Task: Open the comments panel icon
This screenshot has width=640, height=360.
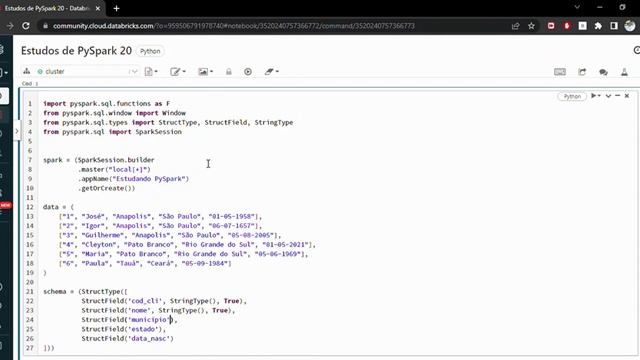Action: pyautogui.click(x=603, y=72)
